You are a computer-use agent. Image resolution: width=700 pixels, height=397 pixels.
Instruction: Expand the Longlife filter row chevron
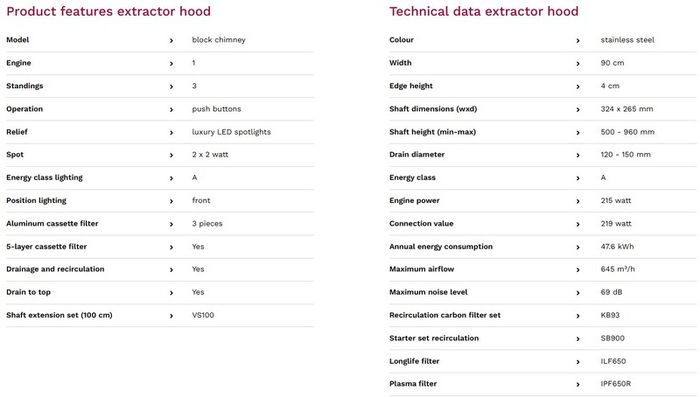click(578, 362)
